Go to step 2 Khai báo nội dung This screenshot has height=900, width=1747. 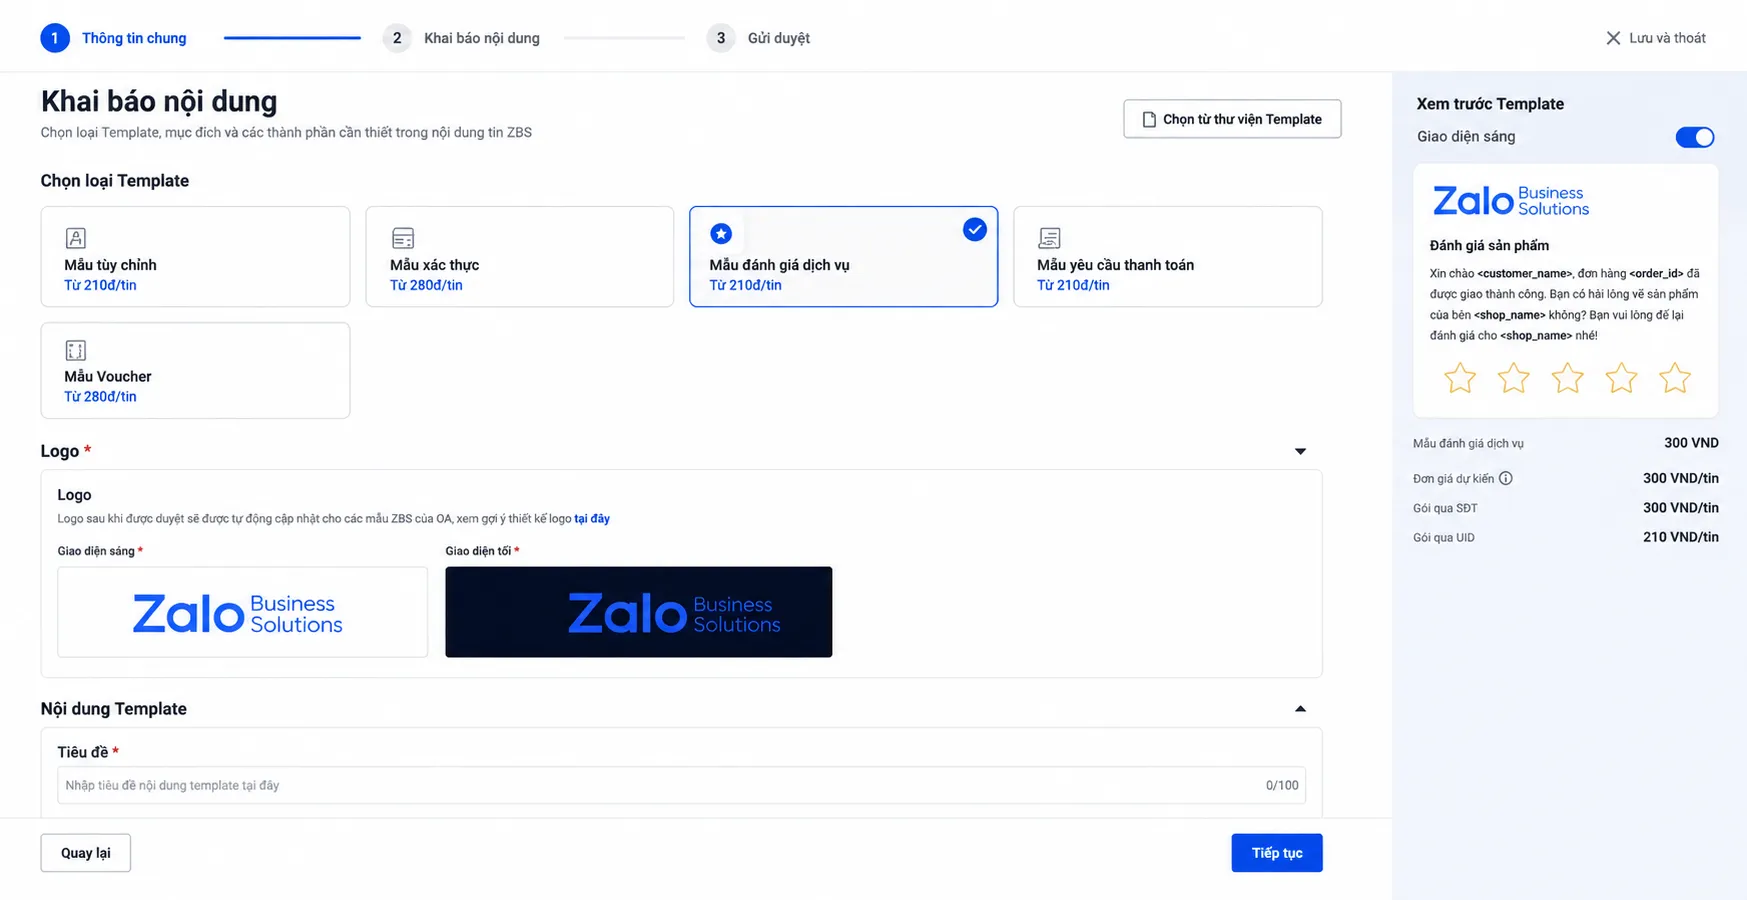click(461, 38)
